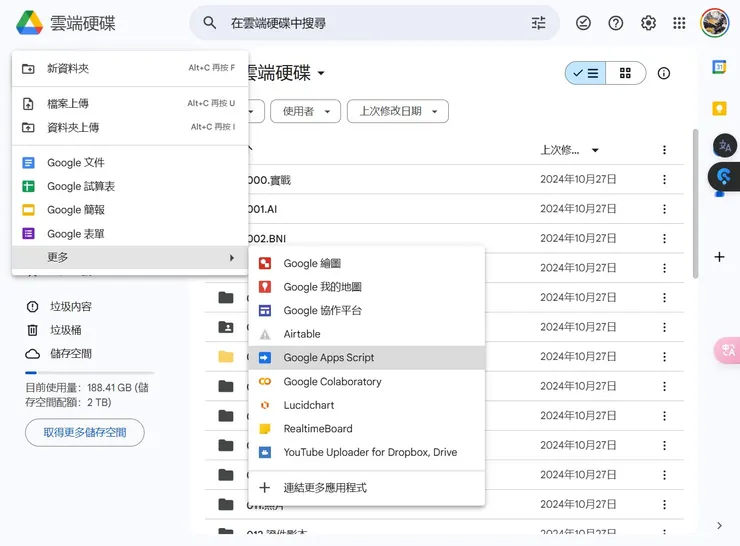This screenshot has width=740, height=546.
Task: Open the 001.AI folder row
Action: coord(466,209)
